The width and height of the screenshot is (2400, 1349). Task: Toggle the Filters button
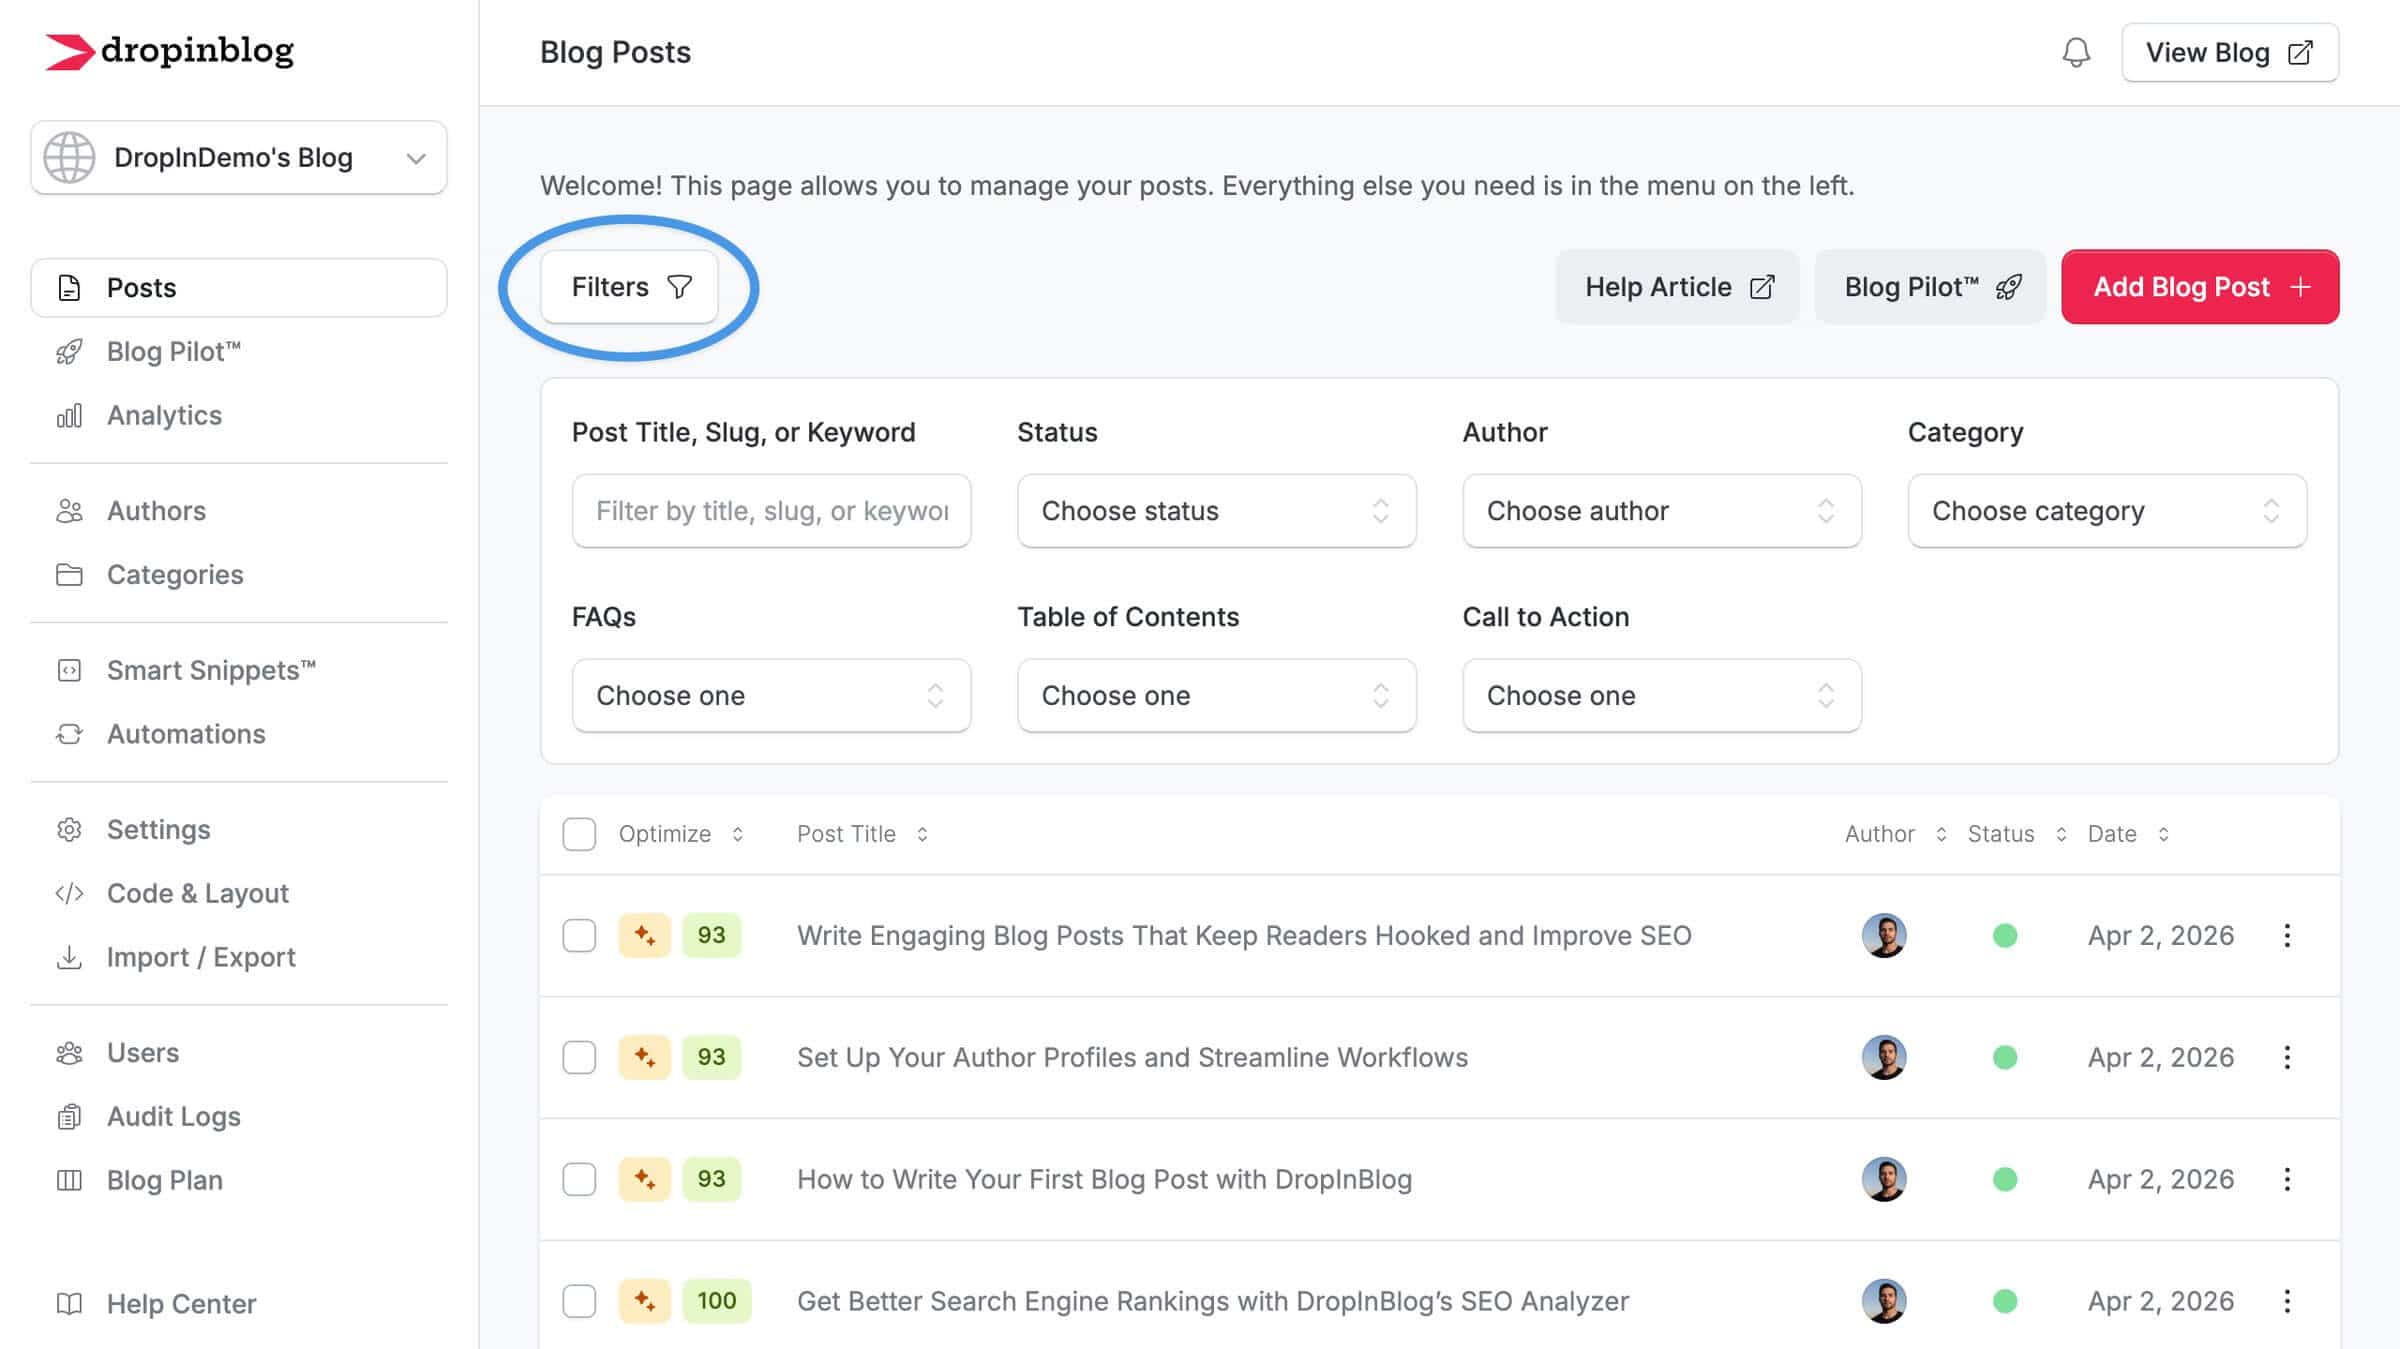pyautogui.click(x=630, y=287)
